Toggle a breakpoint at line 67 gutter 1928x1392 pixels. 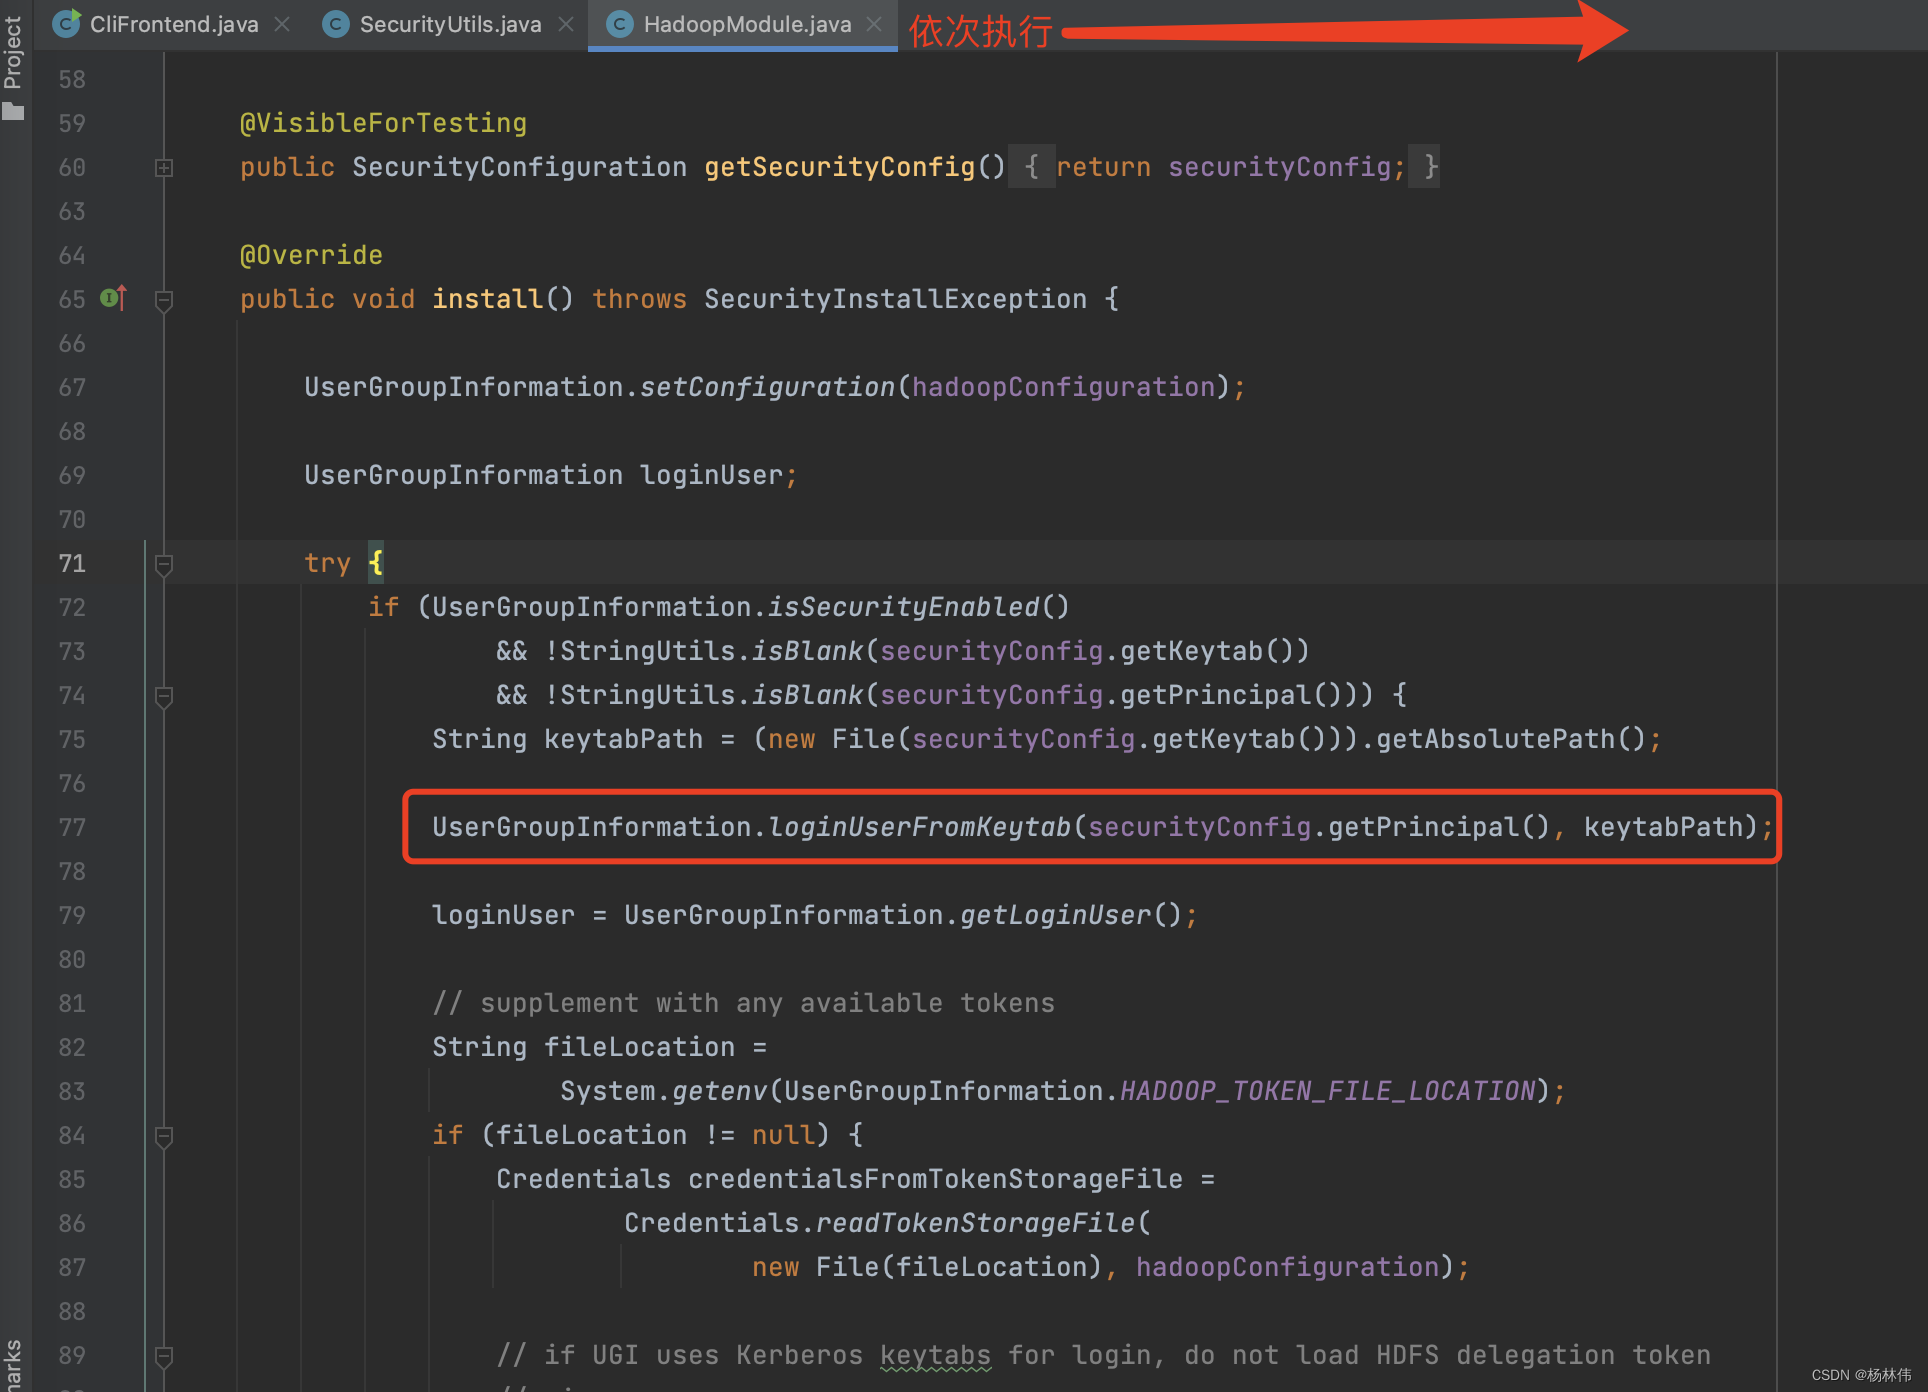click(120, 387)
